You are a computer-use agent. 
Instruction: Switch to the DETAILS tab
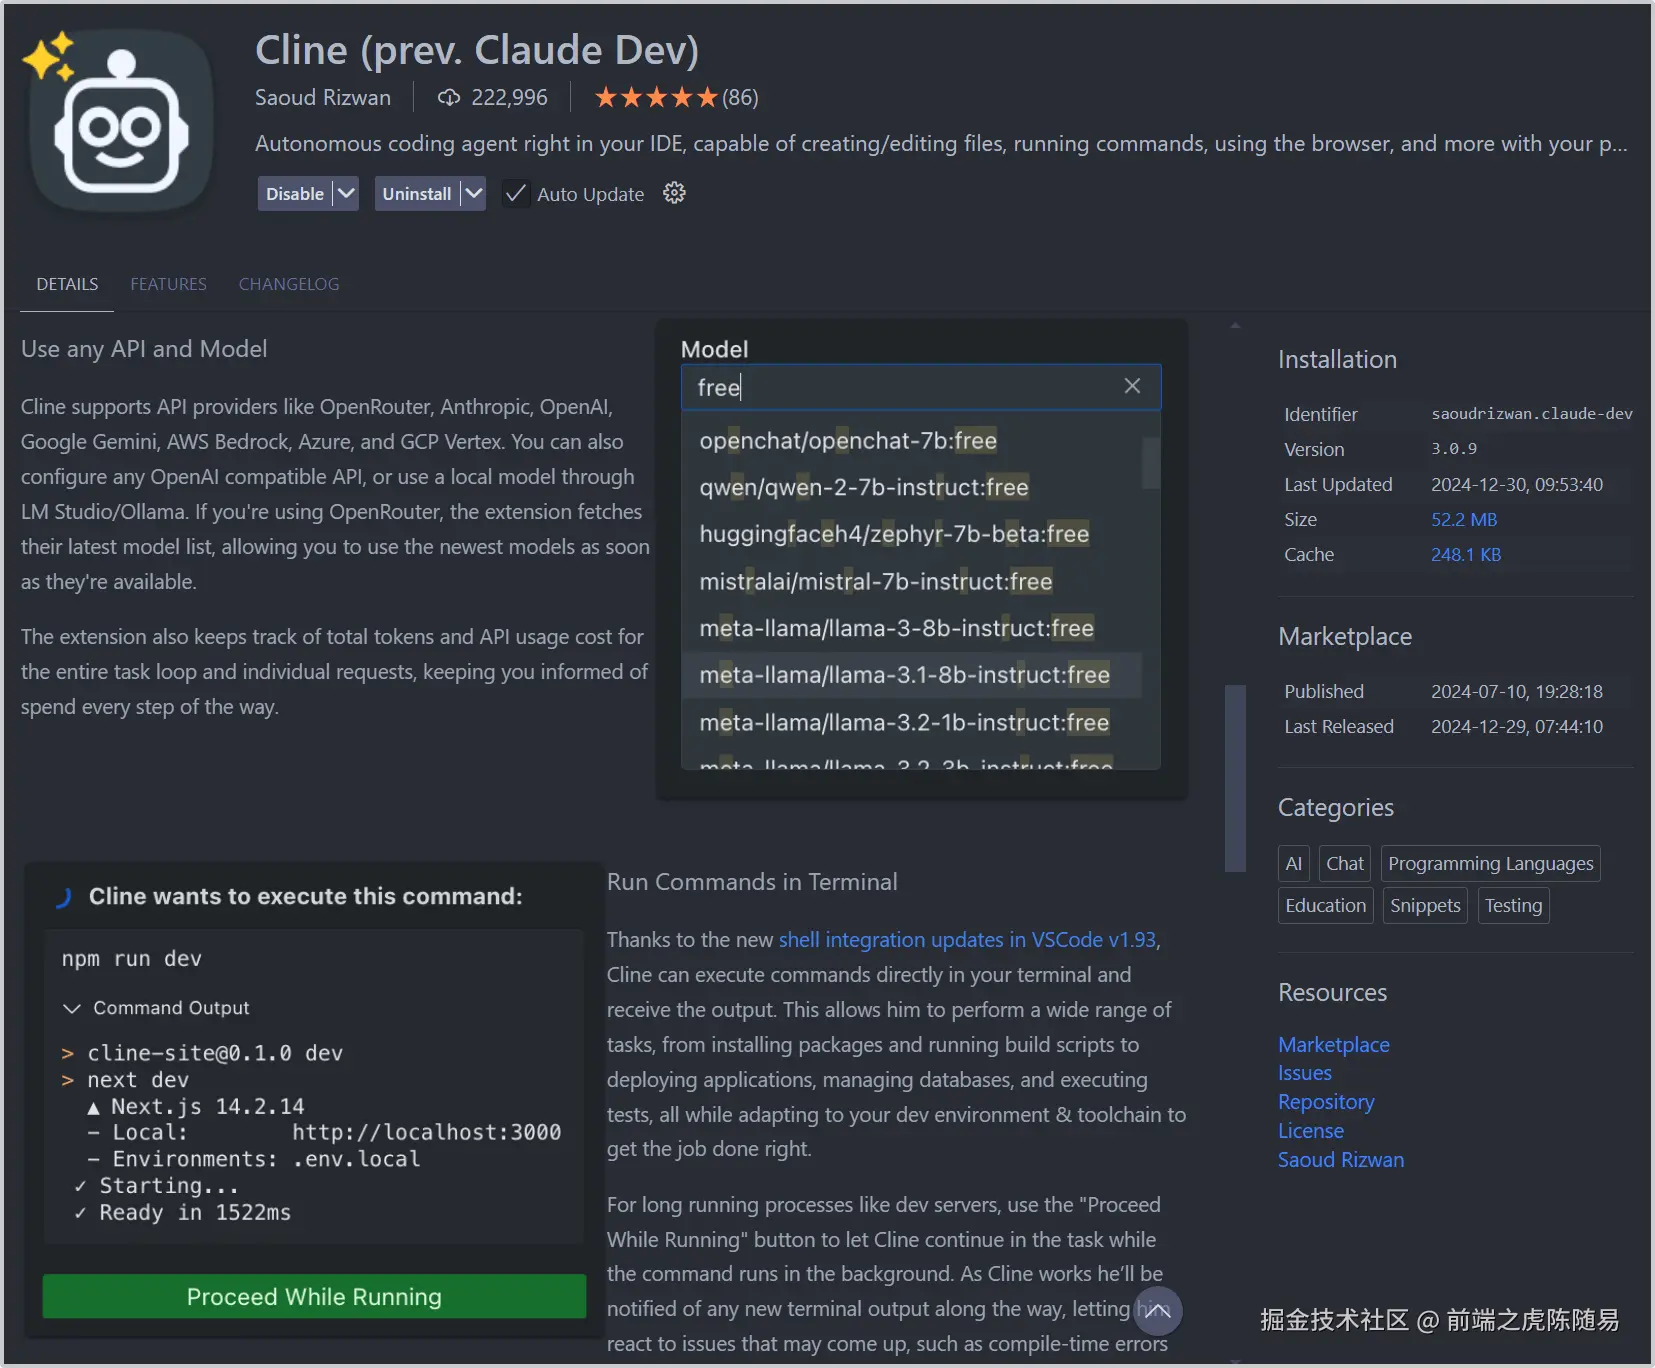pyautogui.click(x=67, y=284)
